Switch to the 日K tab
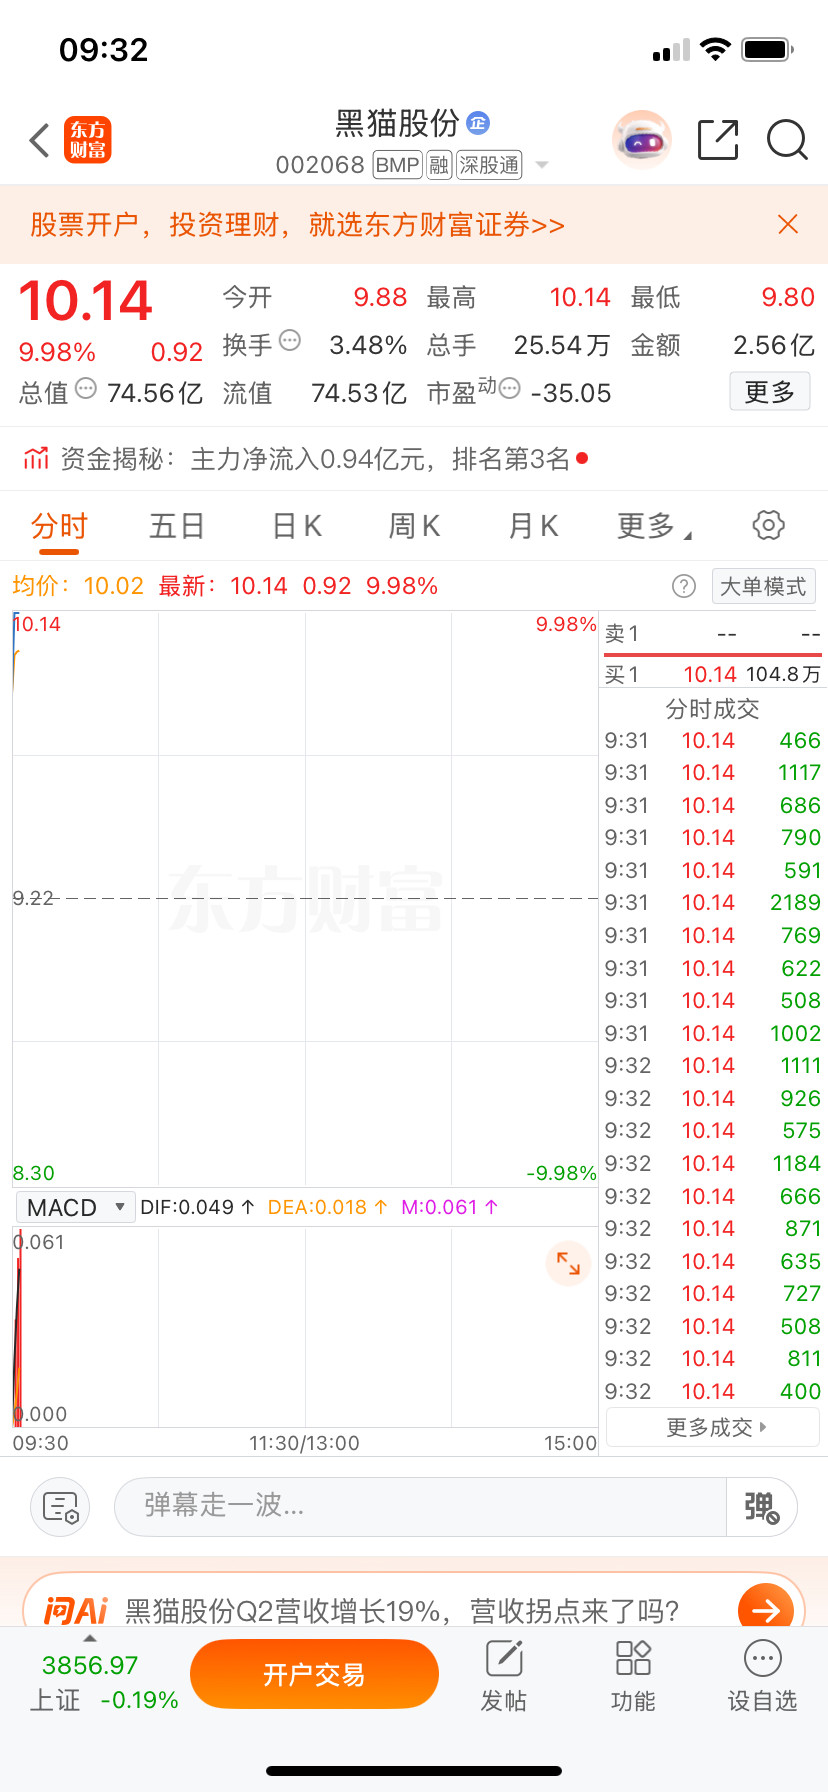Screen dimensions: 828x1792 (x=297, y=526)
